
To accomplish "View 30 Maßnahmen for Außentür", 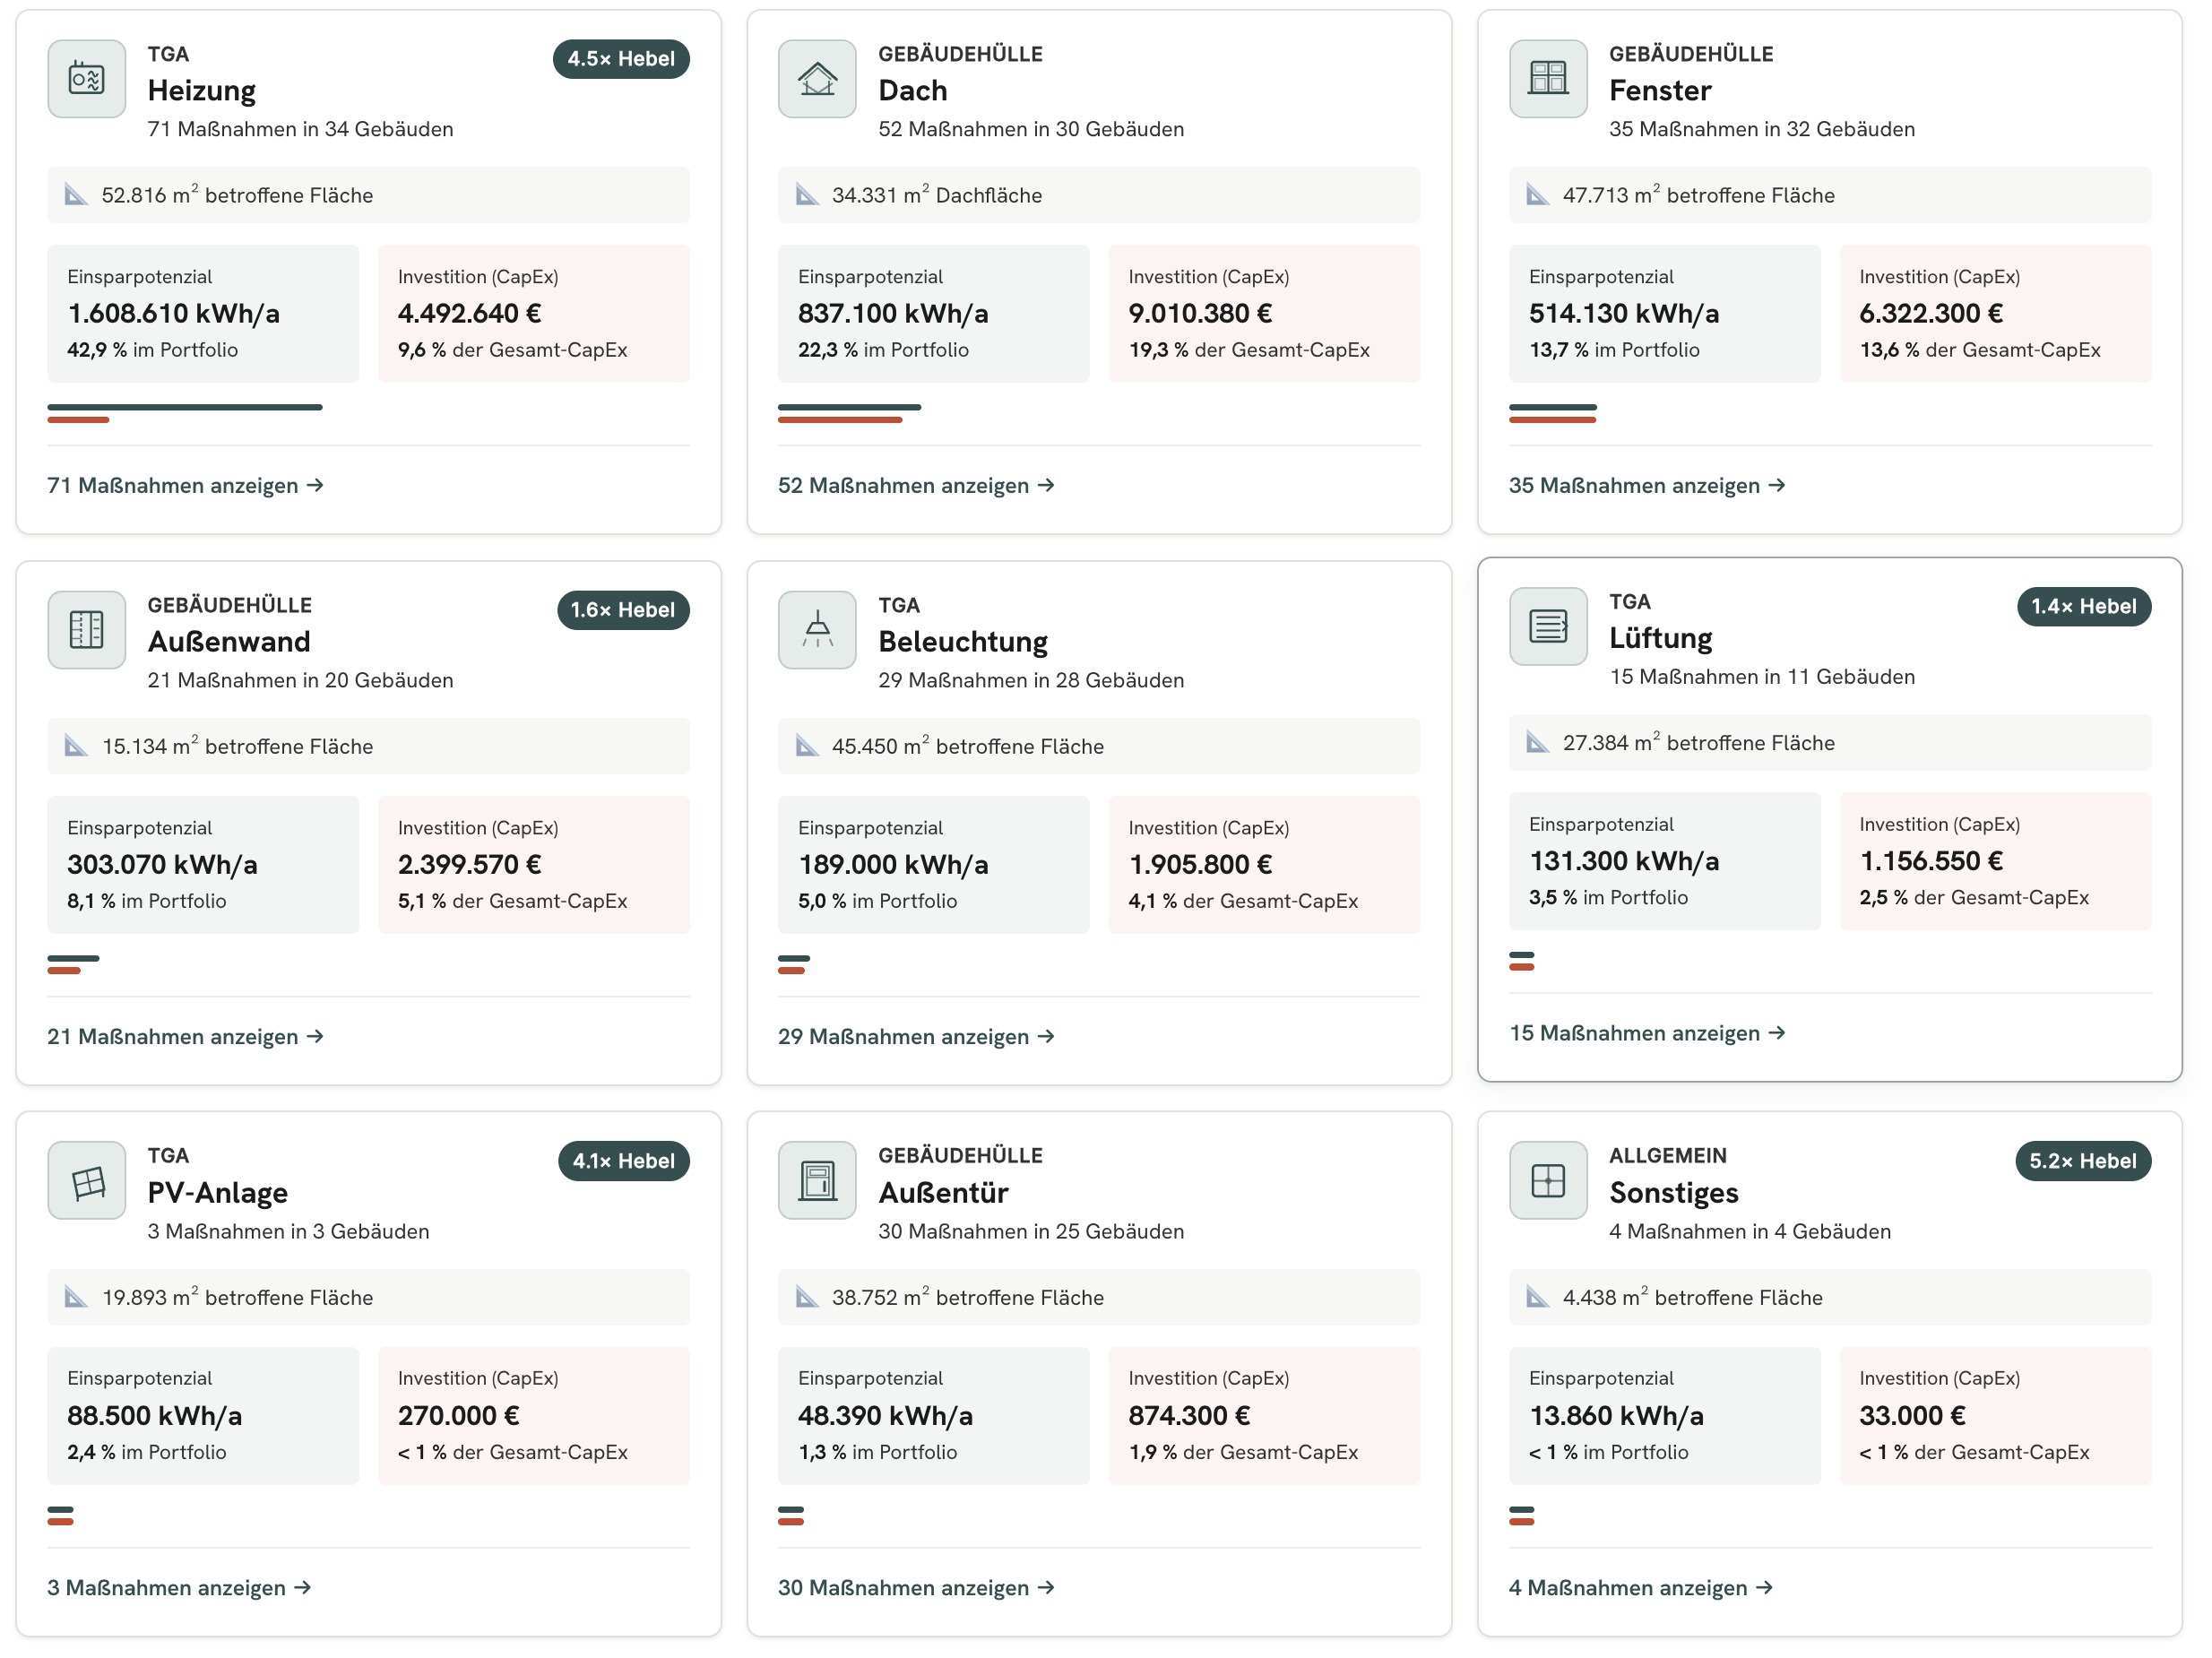I will click(x=916, y=1587).
